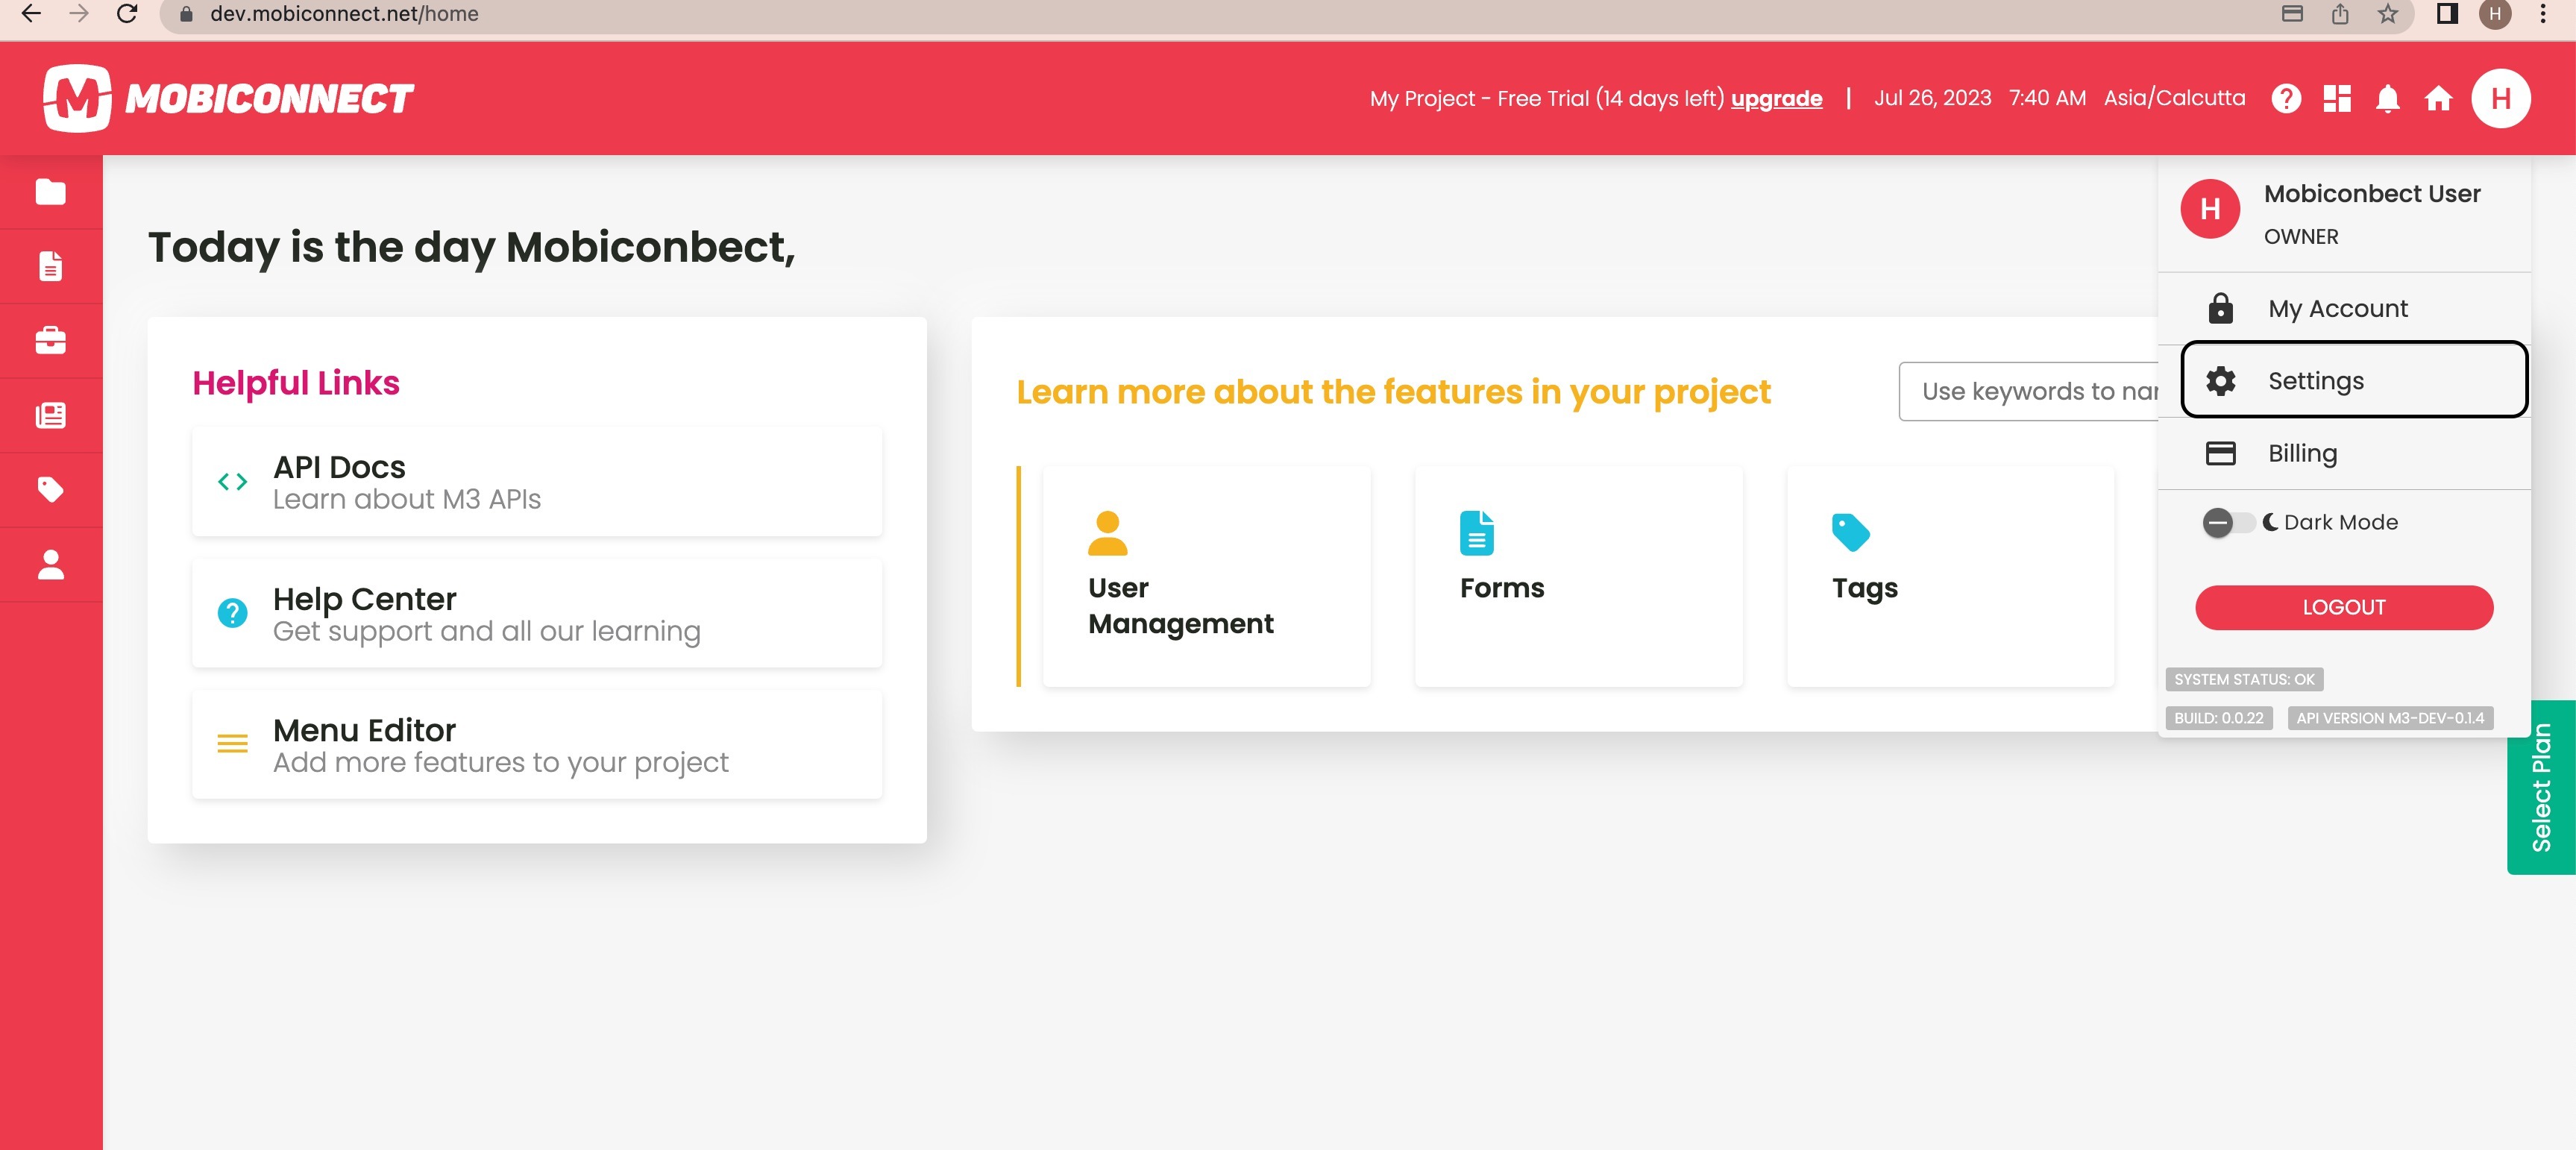Open the Help Center helpful link

pos(537,613)
